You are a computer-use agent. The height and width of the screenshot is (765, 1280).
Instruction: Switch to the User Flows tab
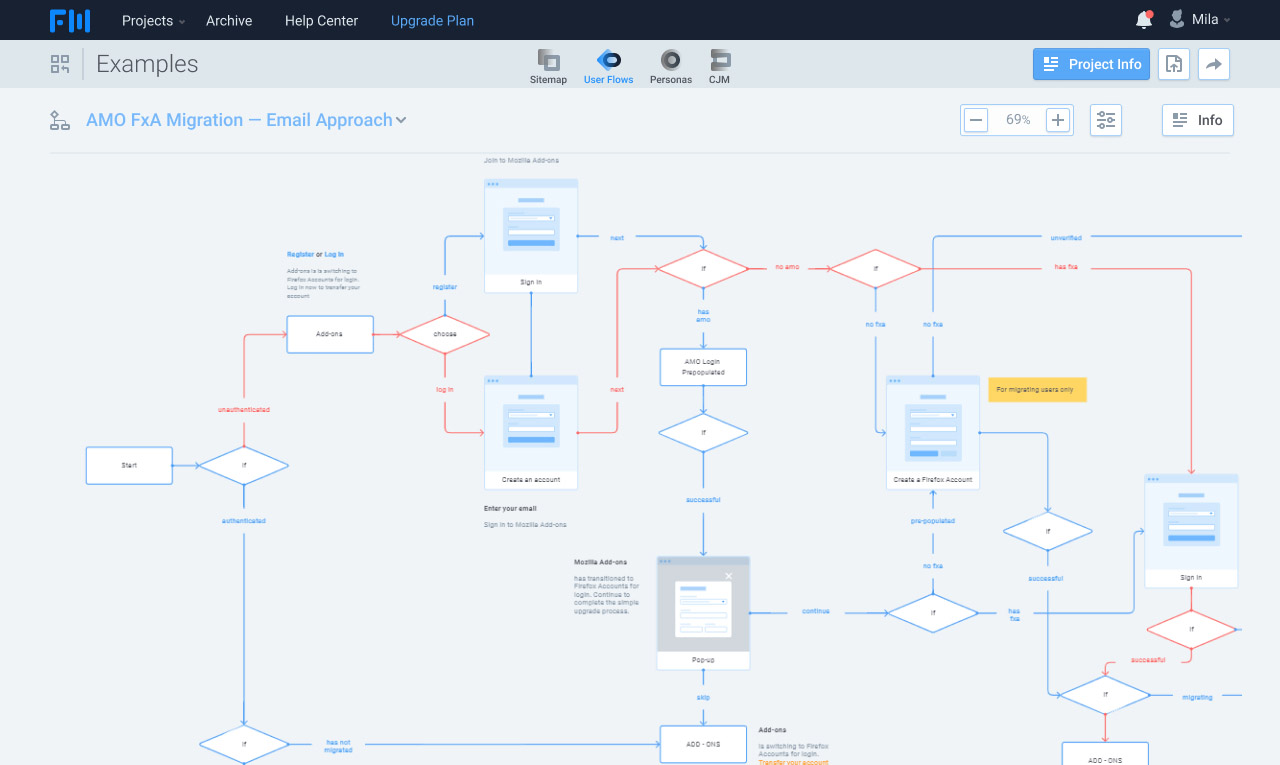point(608,67)
